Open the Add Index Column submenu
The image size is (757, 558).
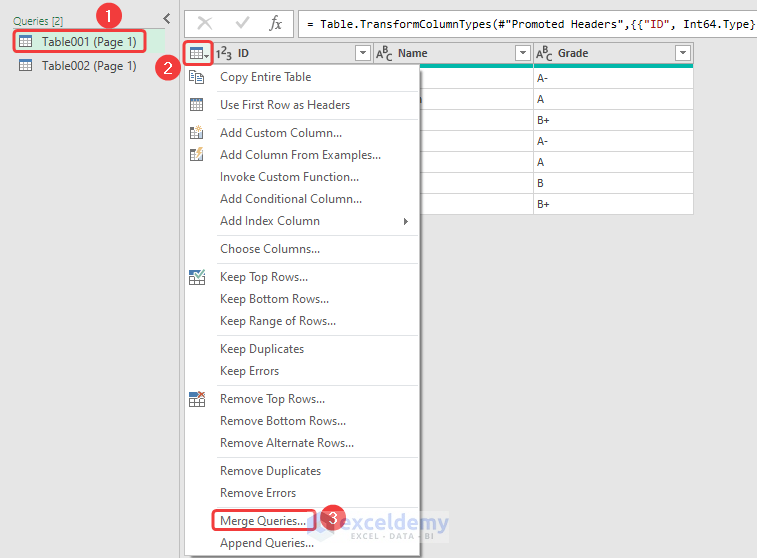pos(270,221)
